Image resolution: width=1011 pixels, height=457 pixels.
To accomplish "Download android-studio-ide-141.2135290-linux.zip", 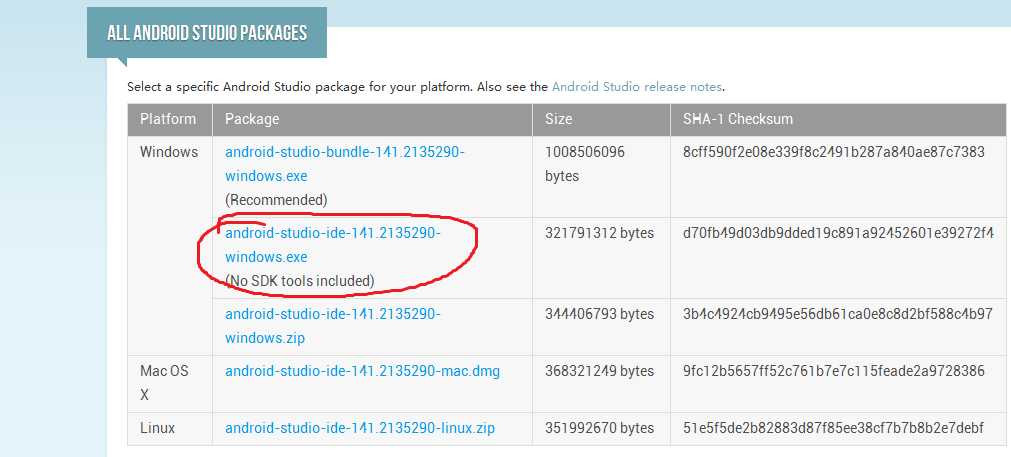I will tap(360, 428).
